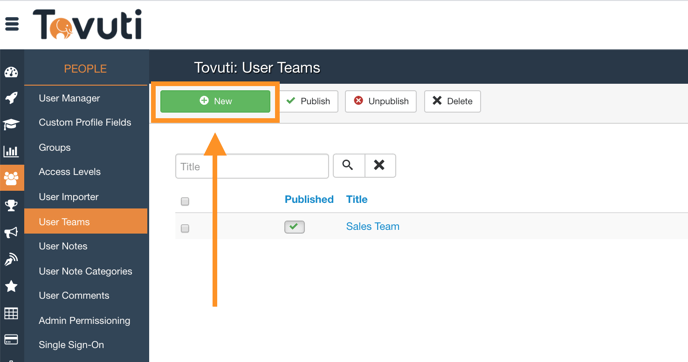Open Custom Profile Fields menu item
This screenshot has height=362, width=688.
click(x=86, y=122)
